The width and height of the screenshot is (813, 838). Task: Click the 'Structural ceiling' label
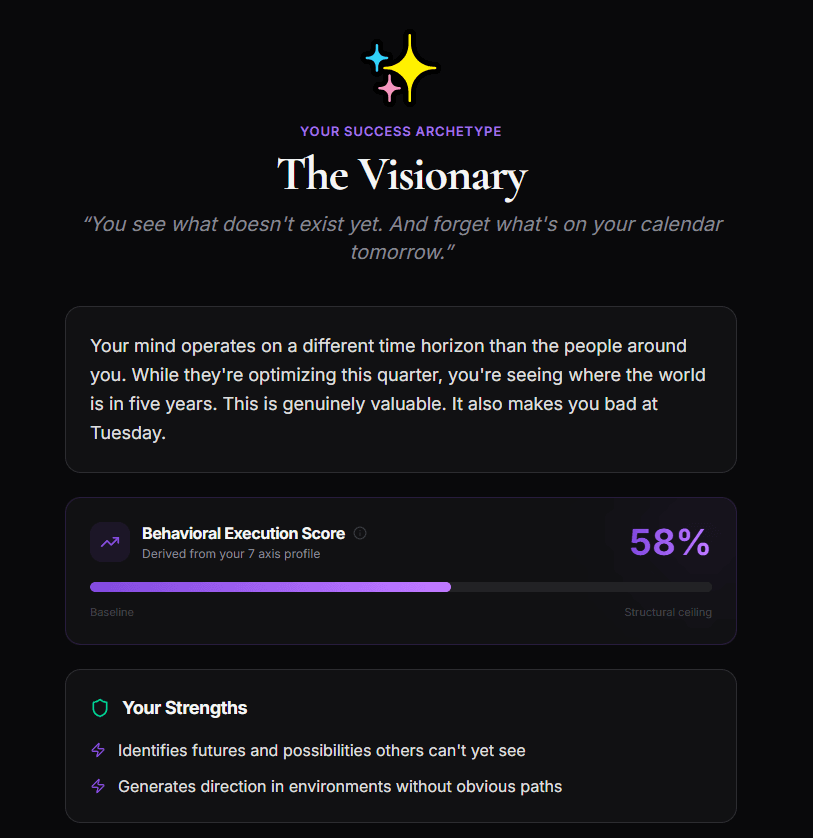click(x=668, y=612)
